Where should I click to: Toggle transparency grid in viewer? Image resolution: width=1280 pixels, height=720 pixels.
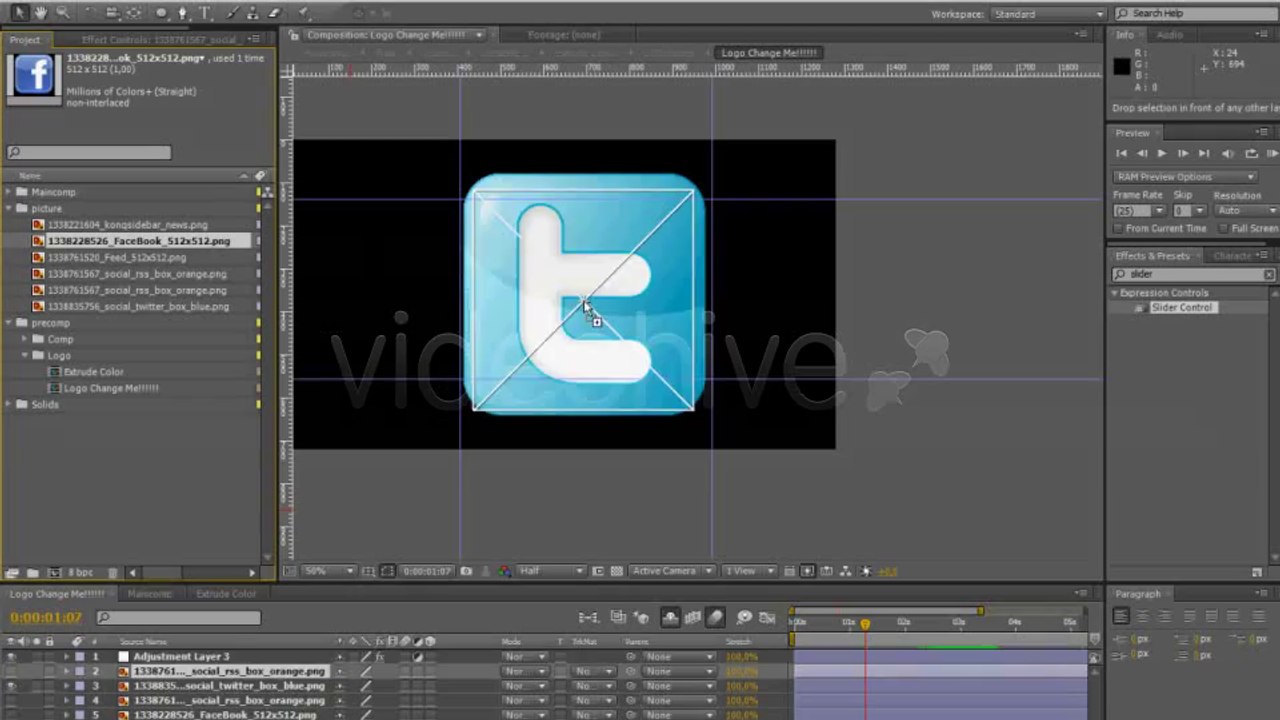(616, 571)
